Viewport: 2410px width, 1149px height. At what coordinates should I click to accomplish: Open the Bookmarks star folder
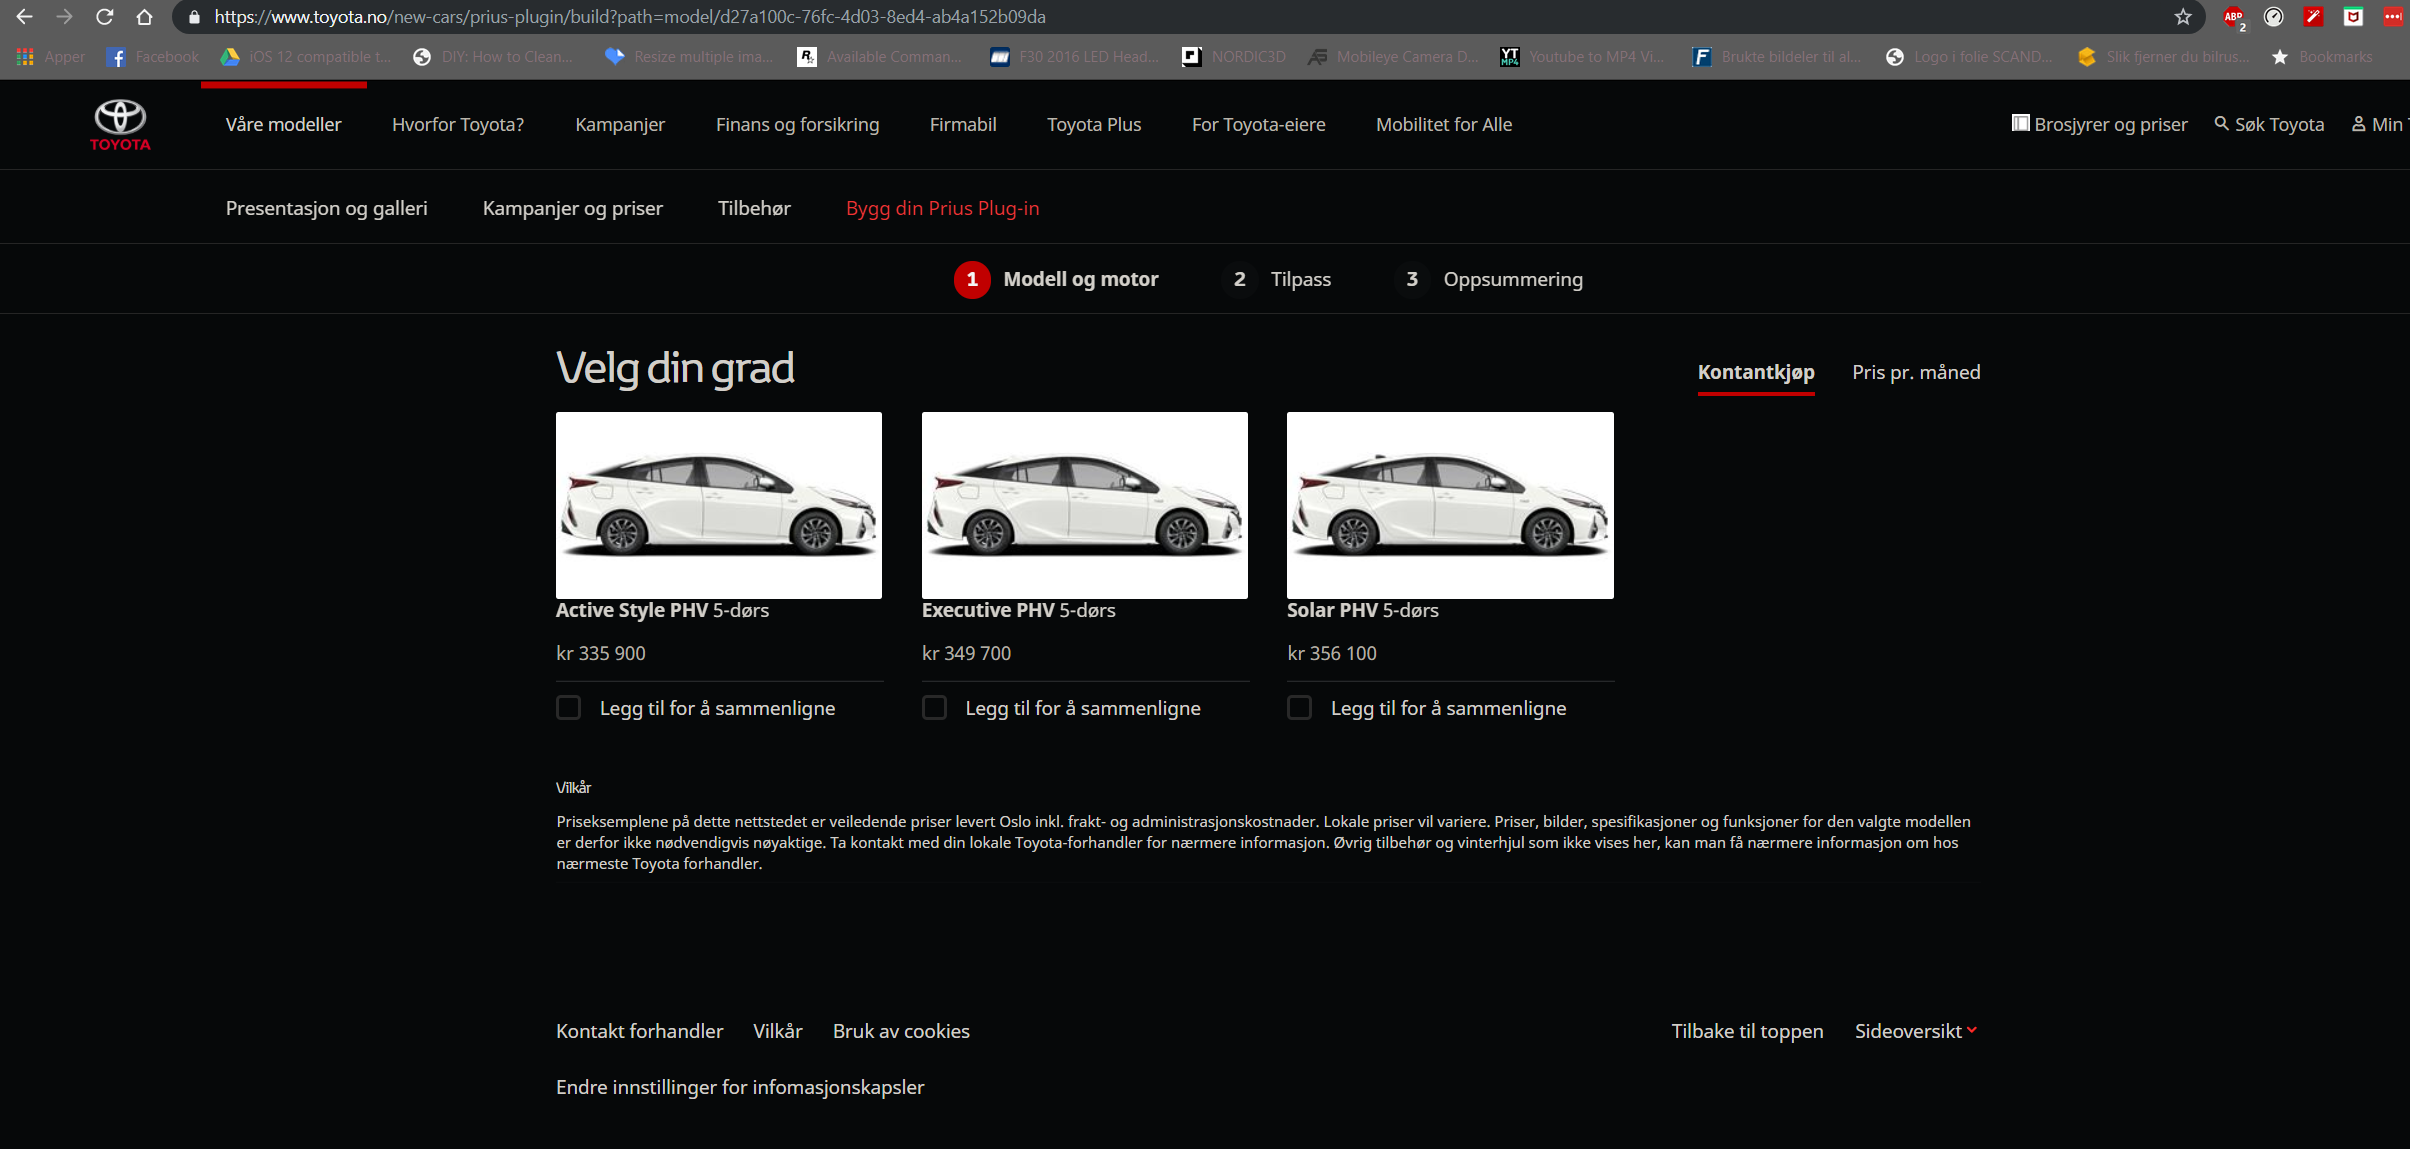[2322, 57]
